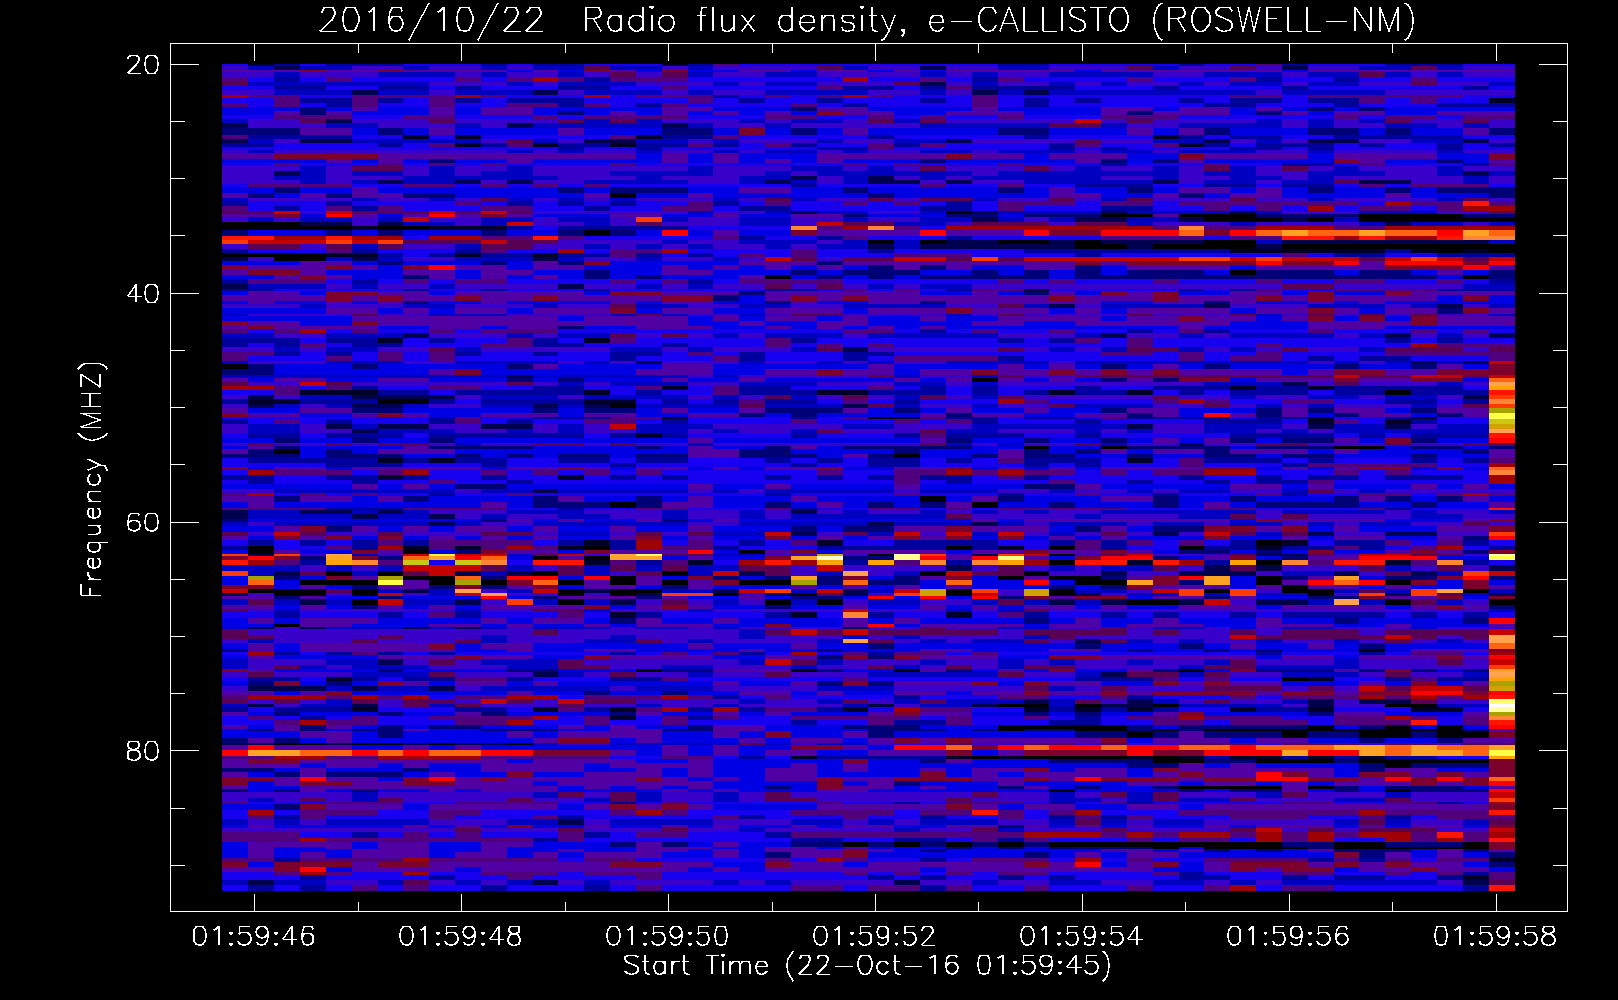Click the 01:59:56 time tick label
Image resolution: width=1618 pixels, height=1000 pixels.
coord(1289,937)
